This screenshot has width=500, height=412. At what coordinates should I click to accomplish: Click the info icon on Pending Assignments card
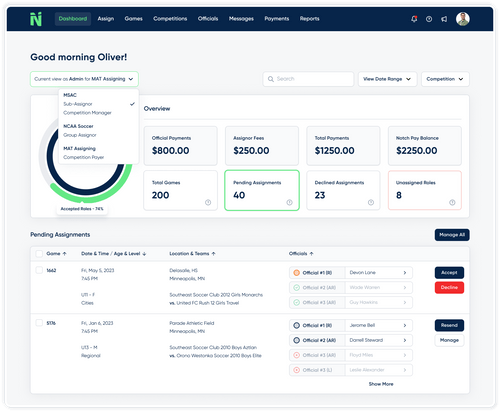click(289, 202)
